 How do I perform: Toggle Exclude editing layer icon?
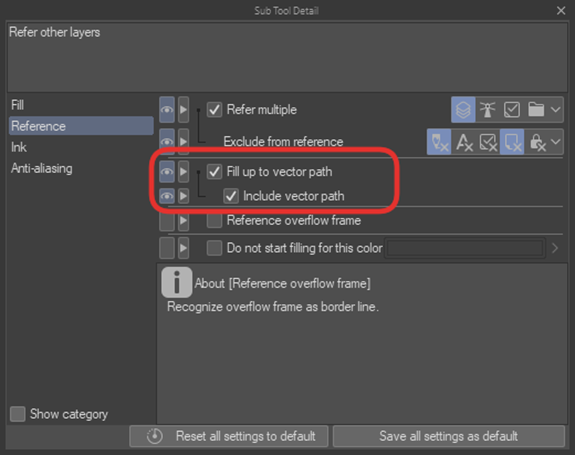pyautogui.click(x=488, y=142)
